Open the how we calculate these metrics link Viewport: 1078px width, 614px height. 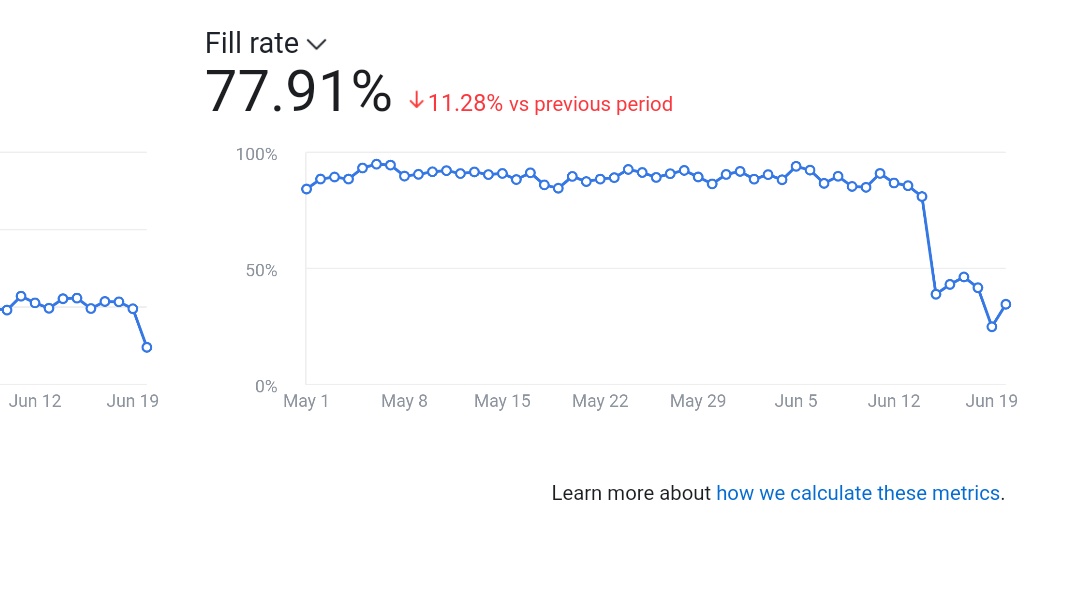pos(858,493)
